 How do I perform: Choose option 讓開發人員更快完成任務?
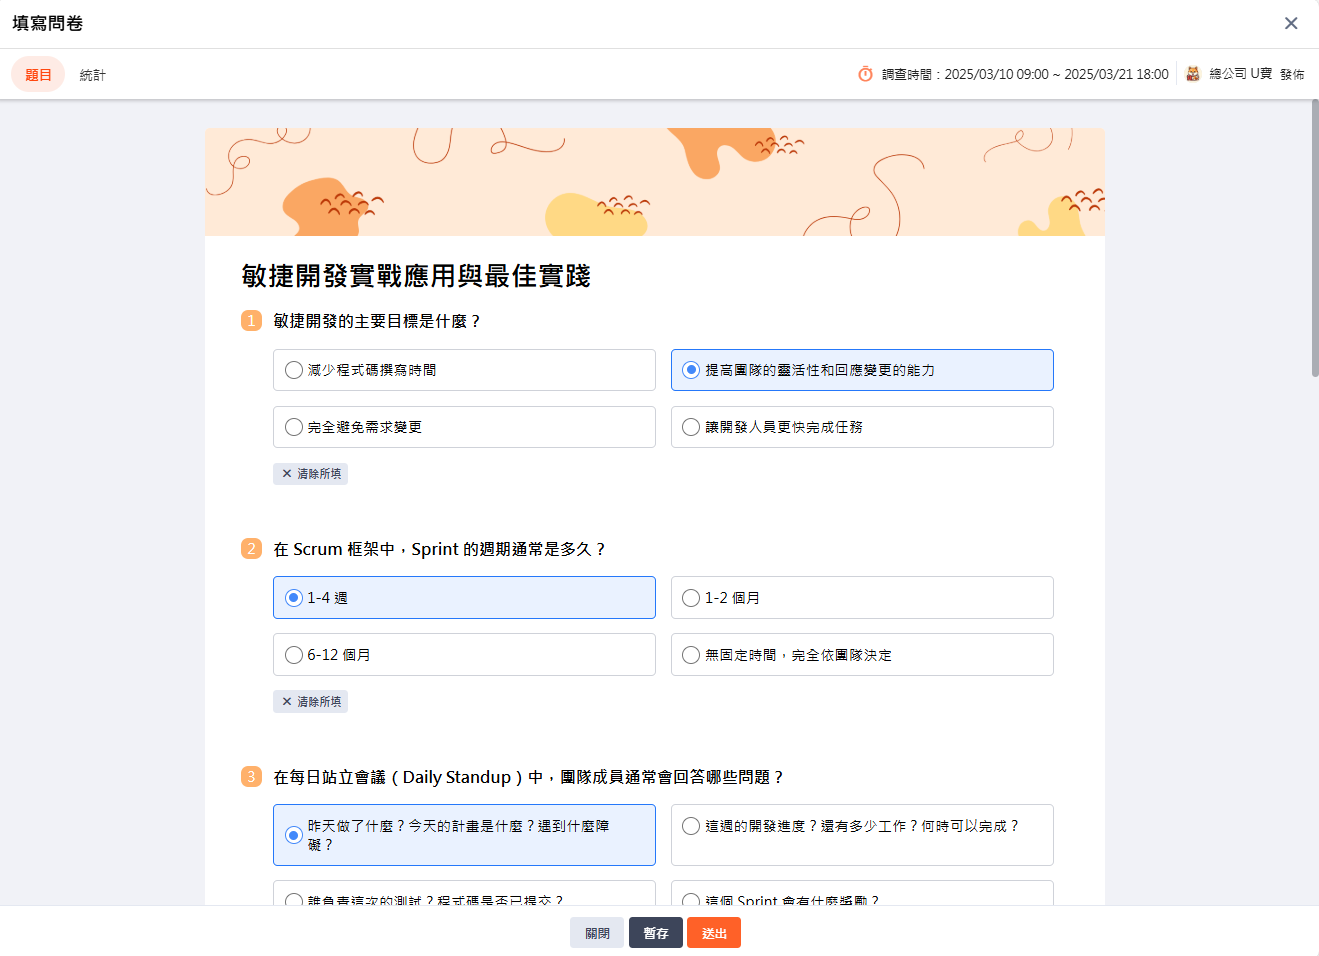[862, 427]
